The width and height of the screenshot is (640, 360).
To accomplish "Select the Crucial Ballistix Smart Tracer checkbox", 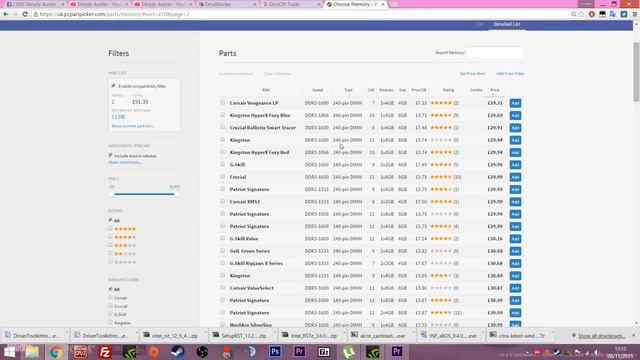I will (x=222, y=127).
